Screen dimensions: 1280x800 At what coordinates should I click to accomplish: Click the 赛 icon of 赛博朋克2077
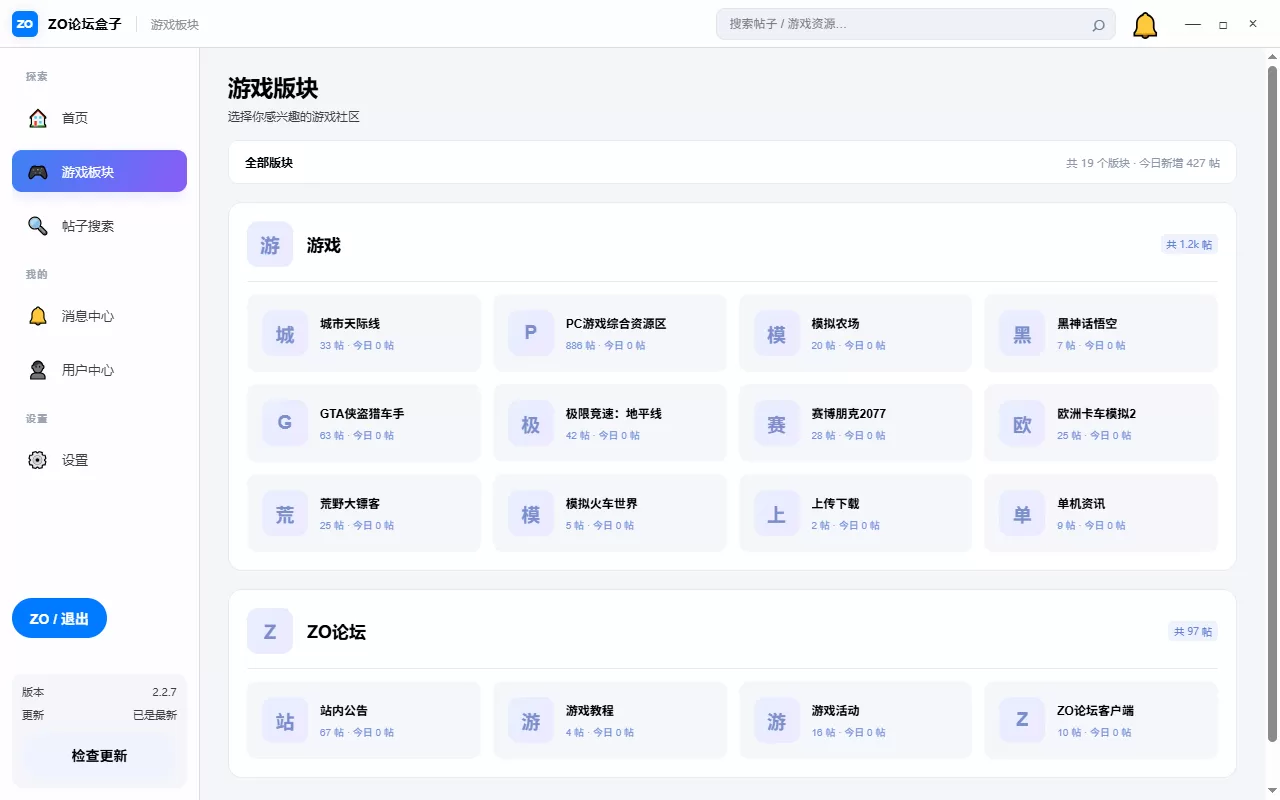tap(776, 424)
